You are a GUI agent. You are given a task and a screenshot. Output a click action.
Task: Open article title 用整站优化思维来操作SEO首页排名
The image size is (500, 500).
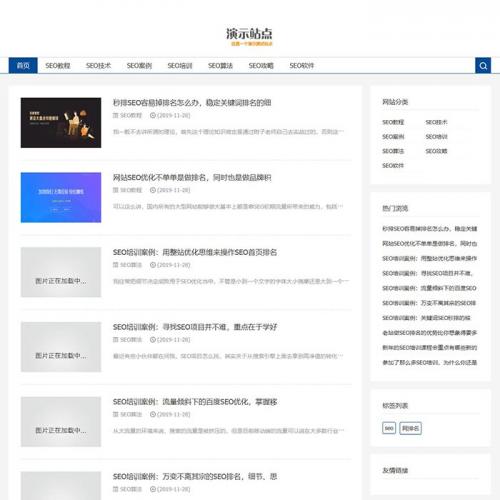[195, 252]
